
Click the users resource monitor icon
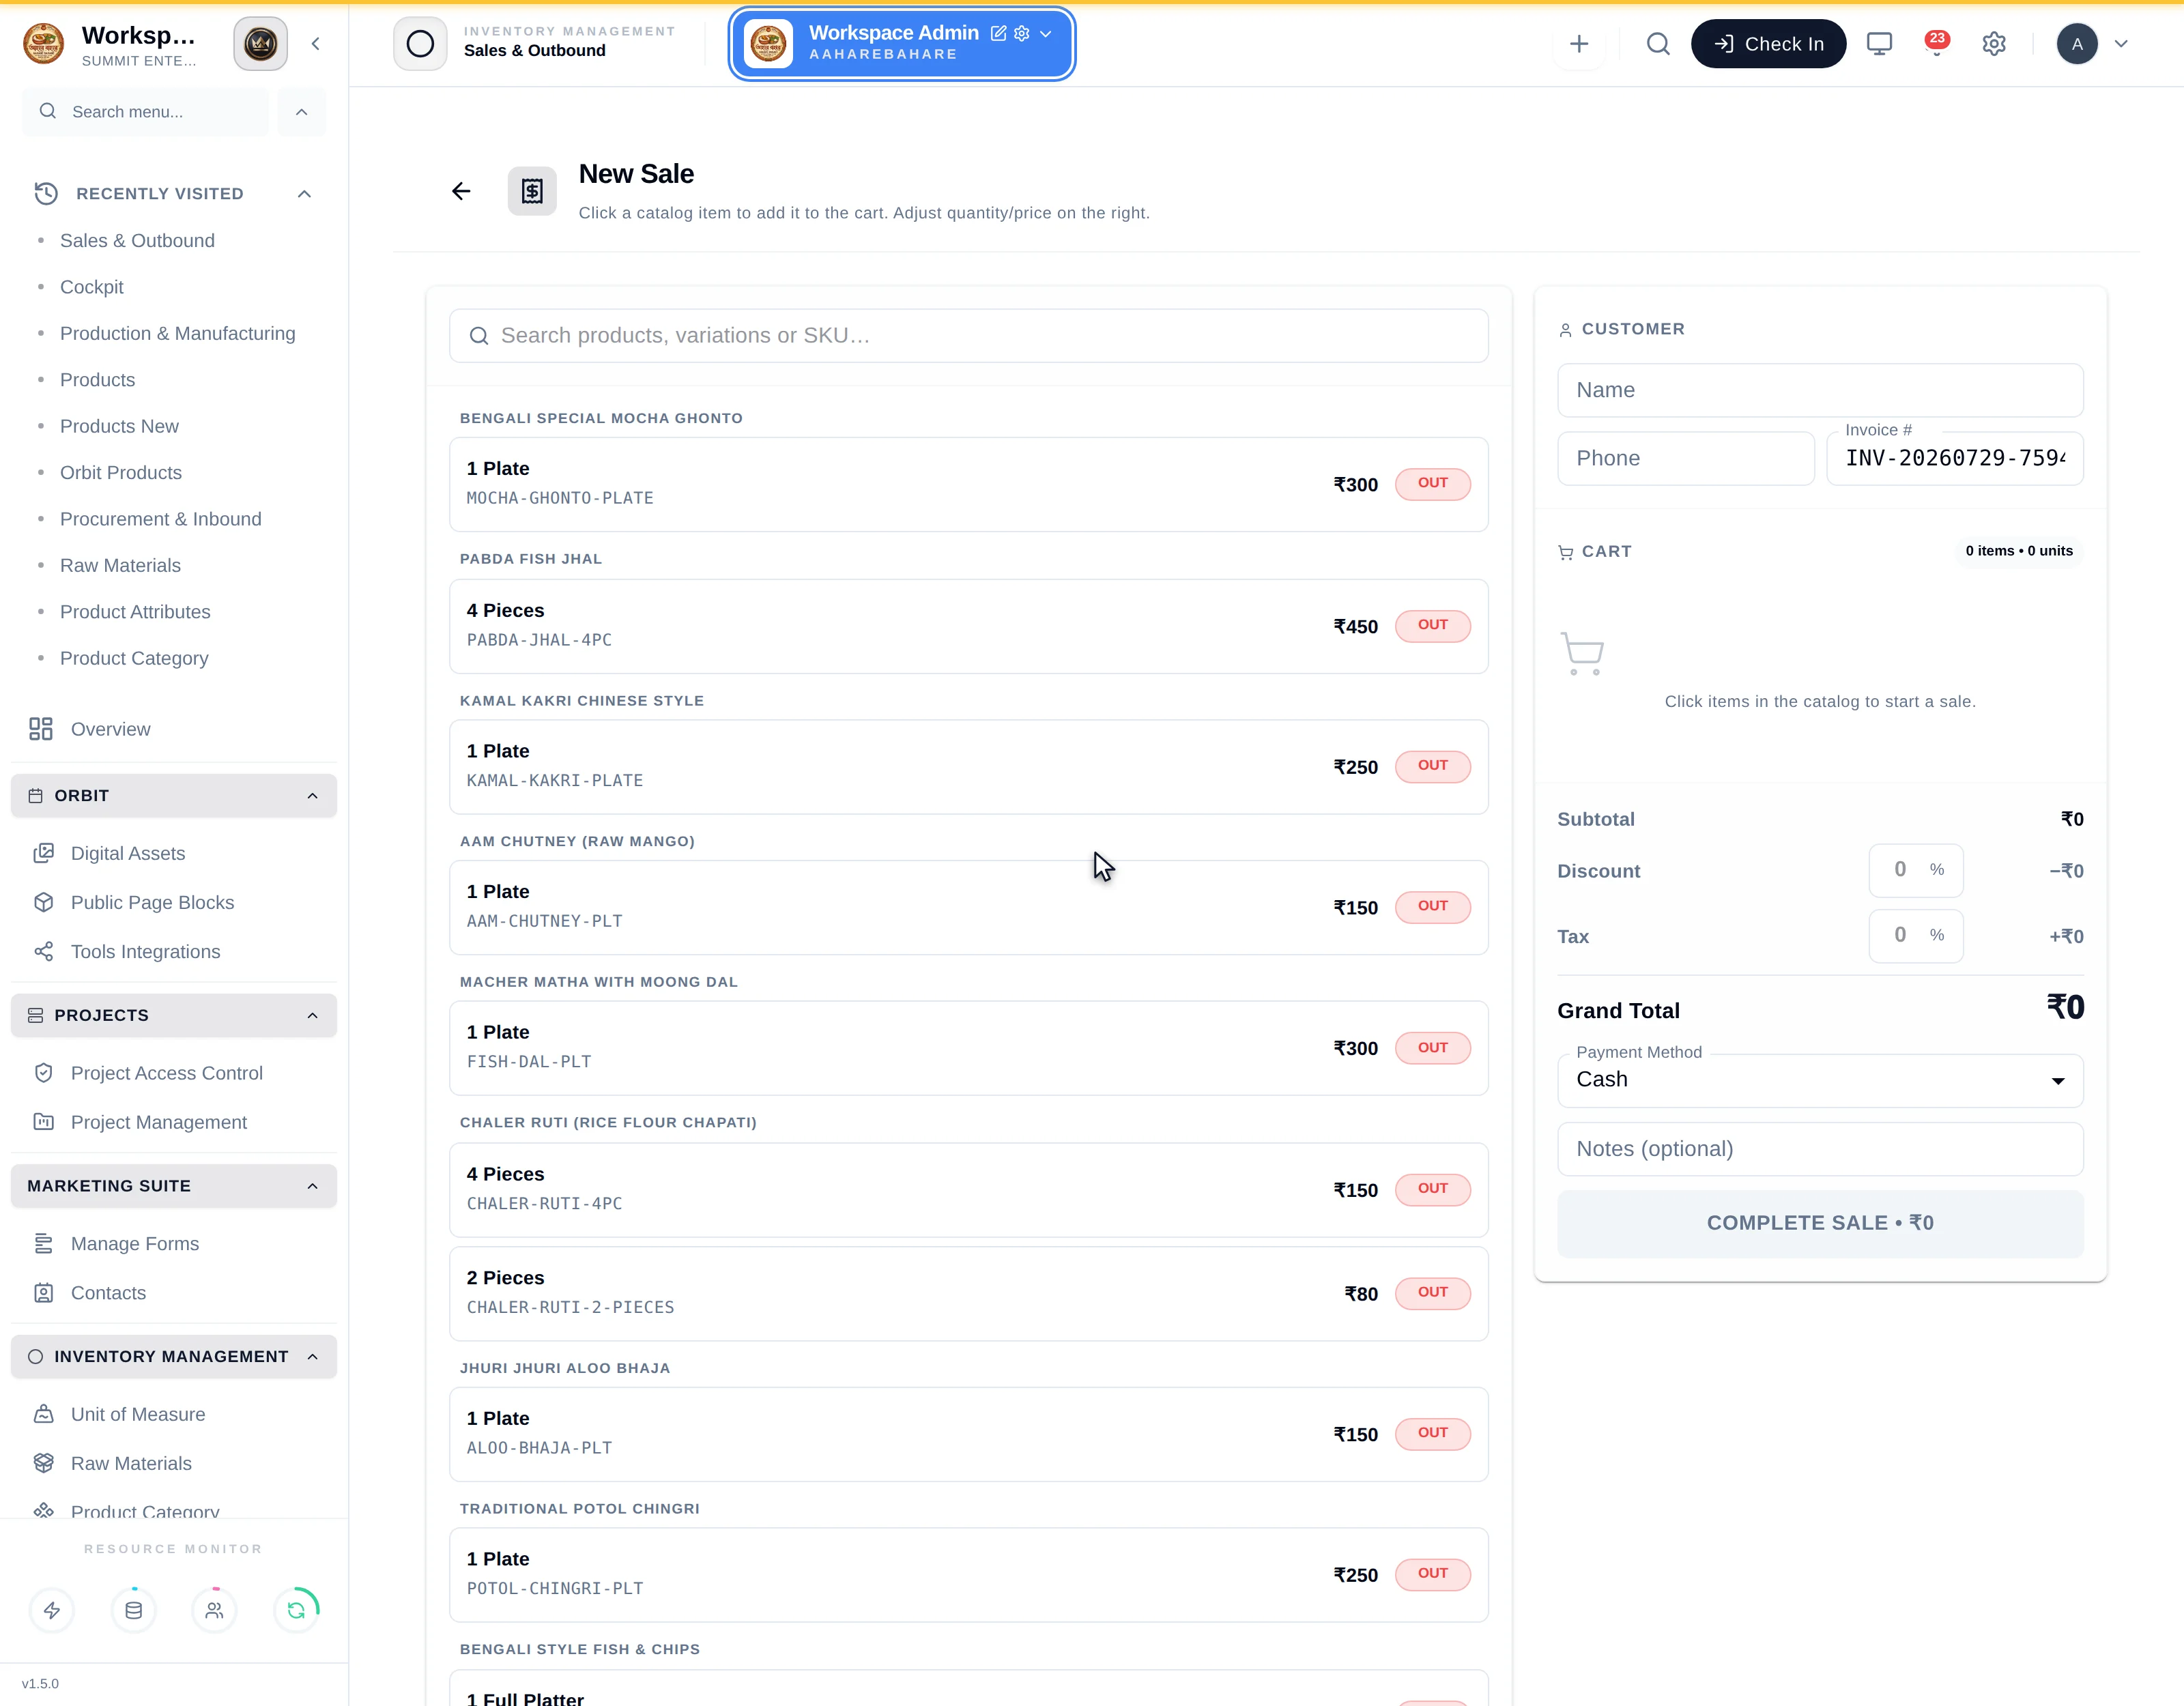click(214, 1610)
